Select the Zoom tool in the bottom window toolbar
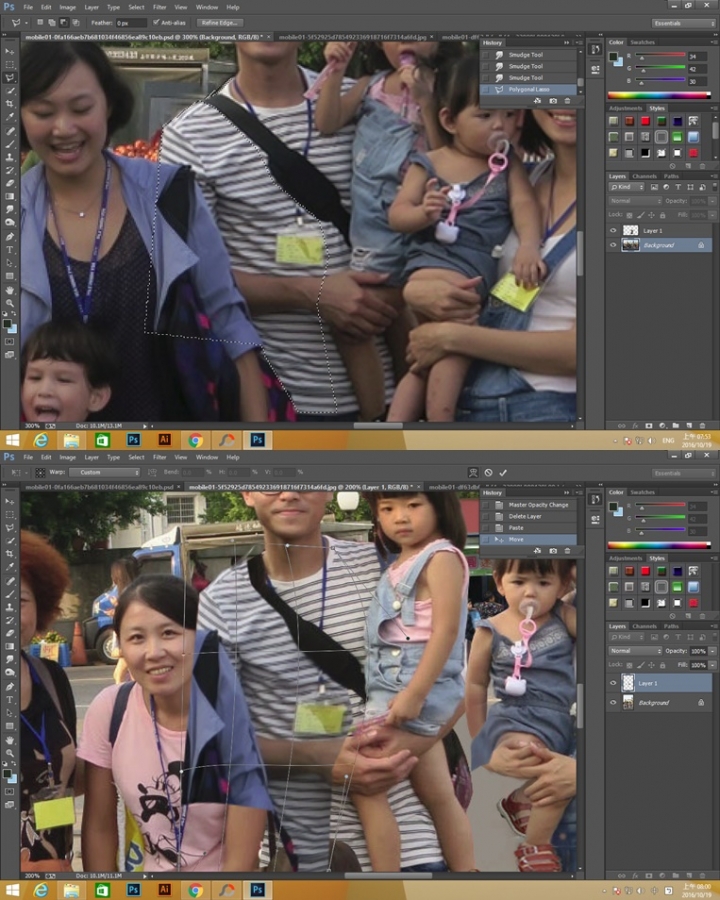 10,753
